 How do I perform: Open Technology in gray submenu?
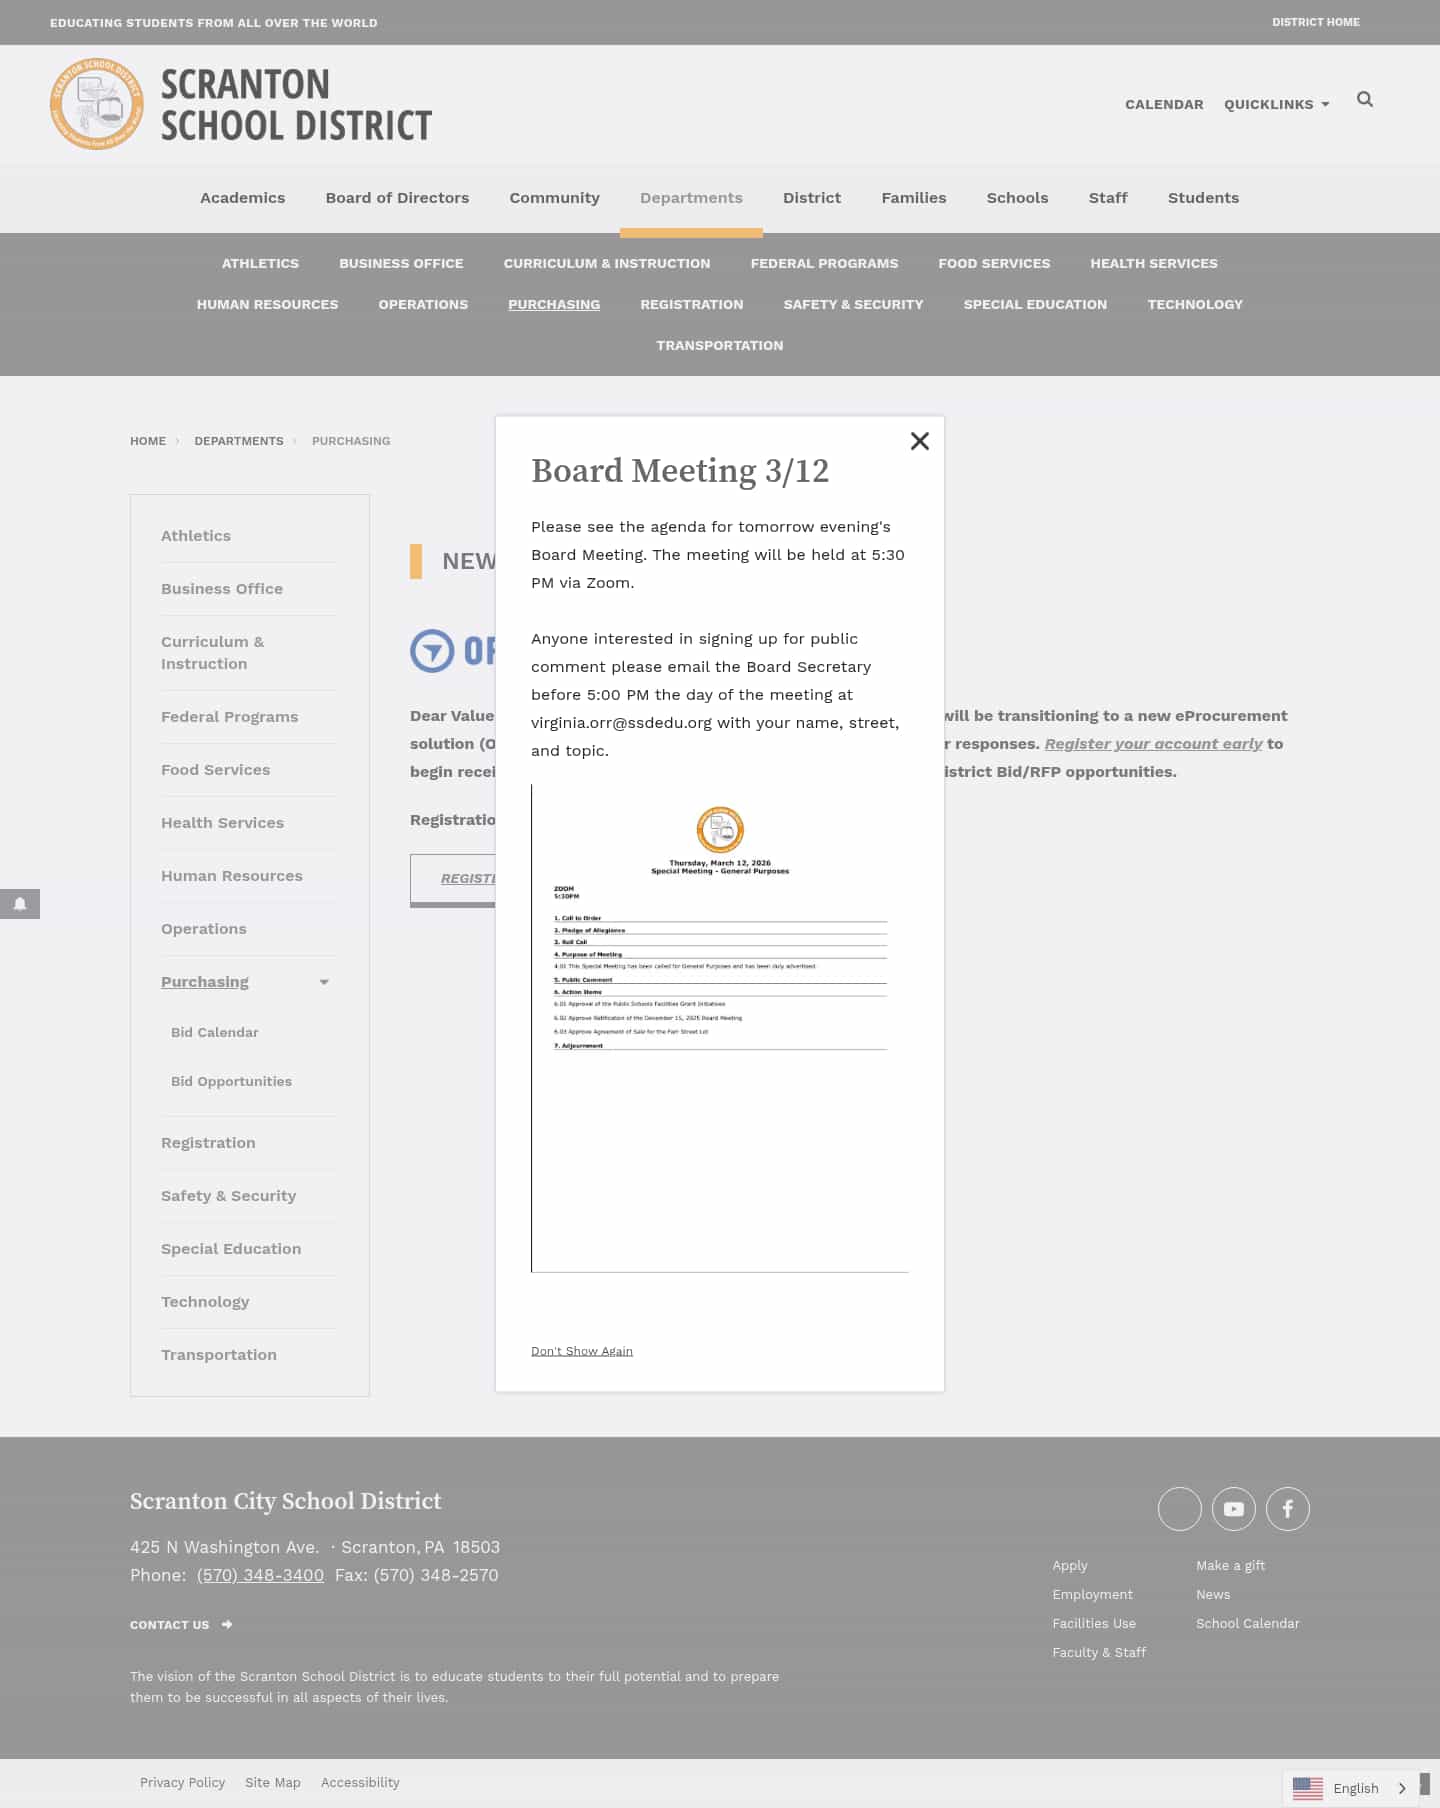[1195, 304]
